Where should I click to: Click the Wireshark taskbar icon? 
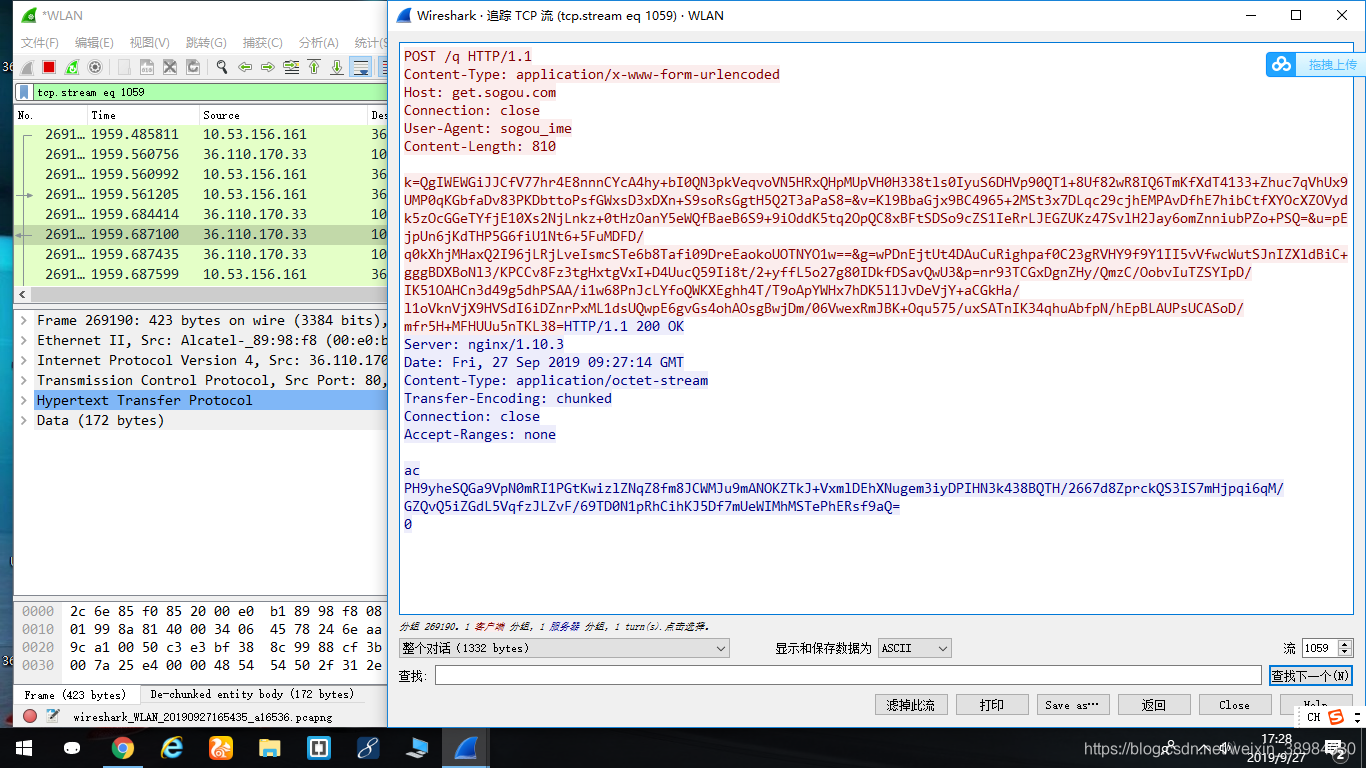(466, 747)
